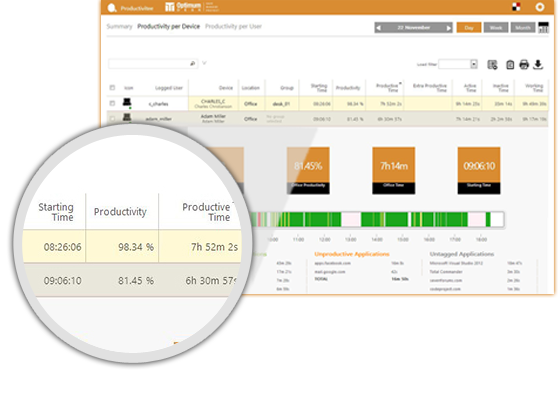The width and height of the screenshot is (560, 396).
Task: Check the adam_miller row checkbox
Action: pos(112,119)
